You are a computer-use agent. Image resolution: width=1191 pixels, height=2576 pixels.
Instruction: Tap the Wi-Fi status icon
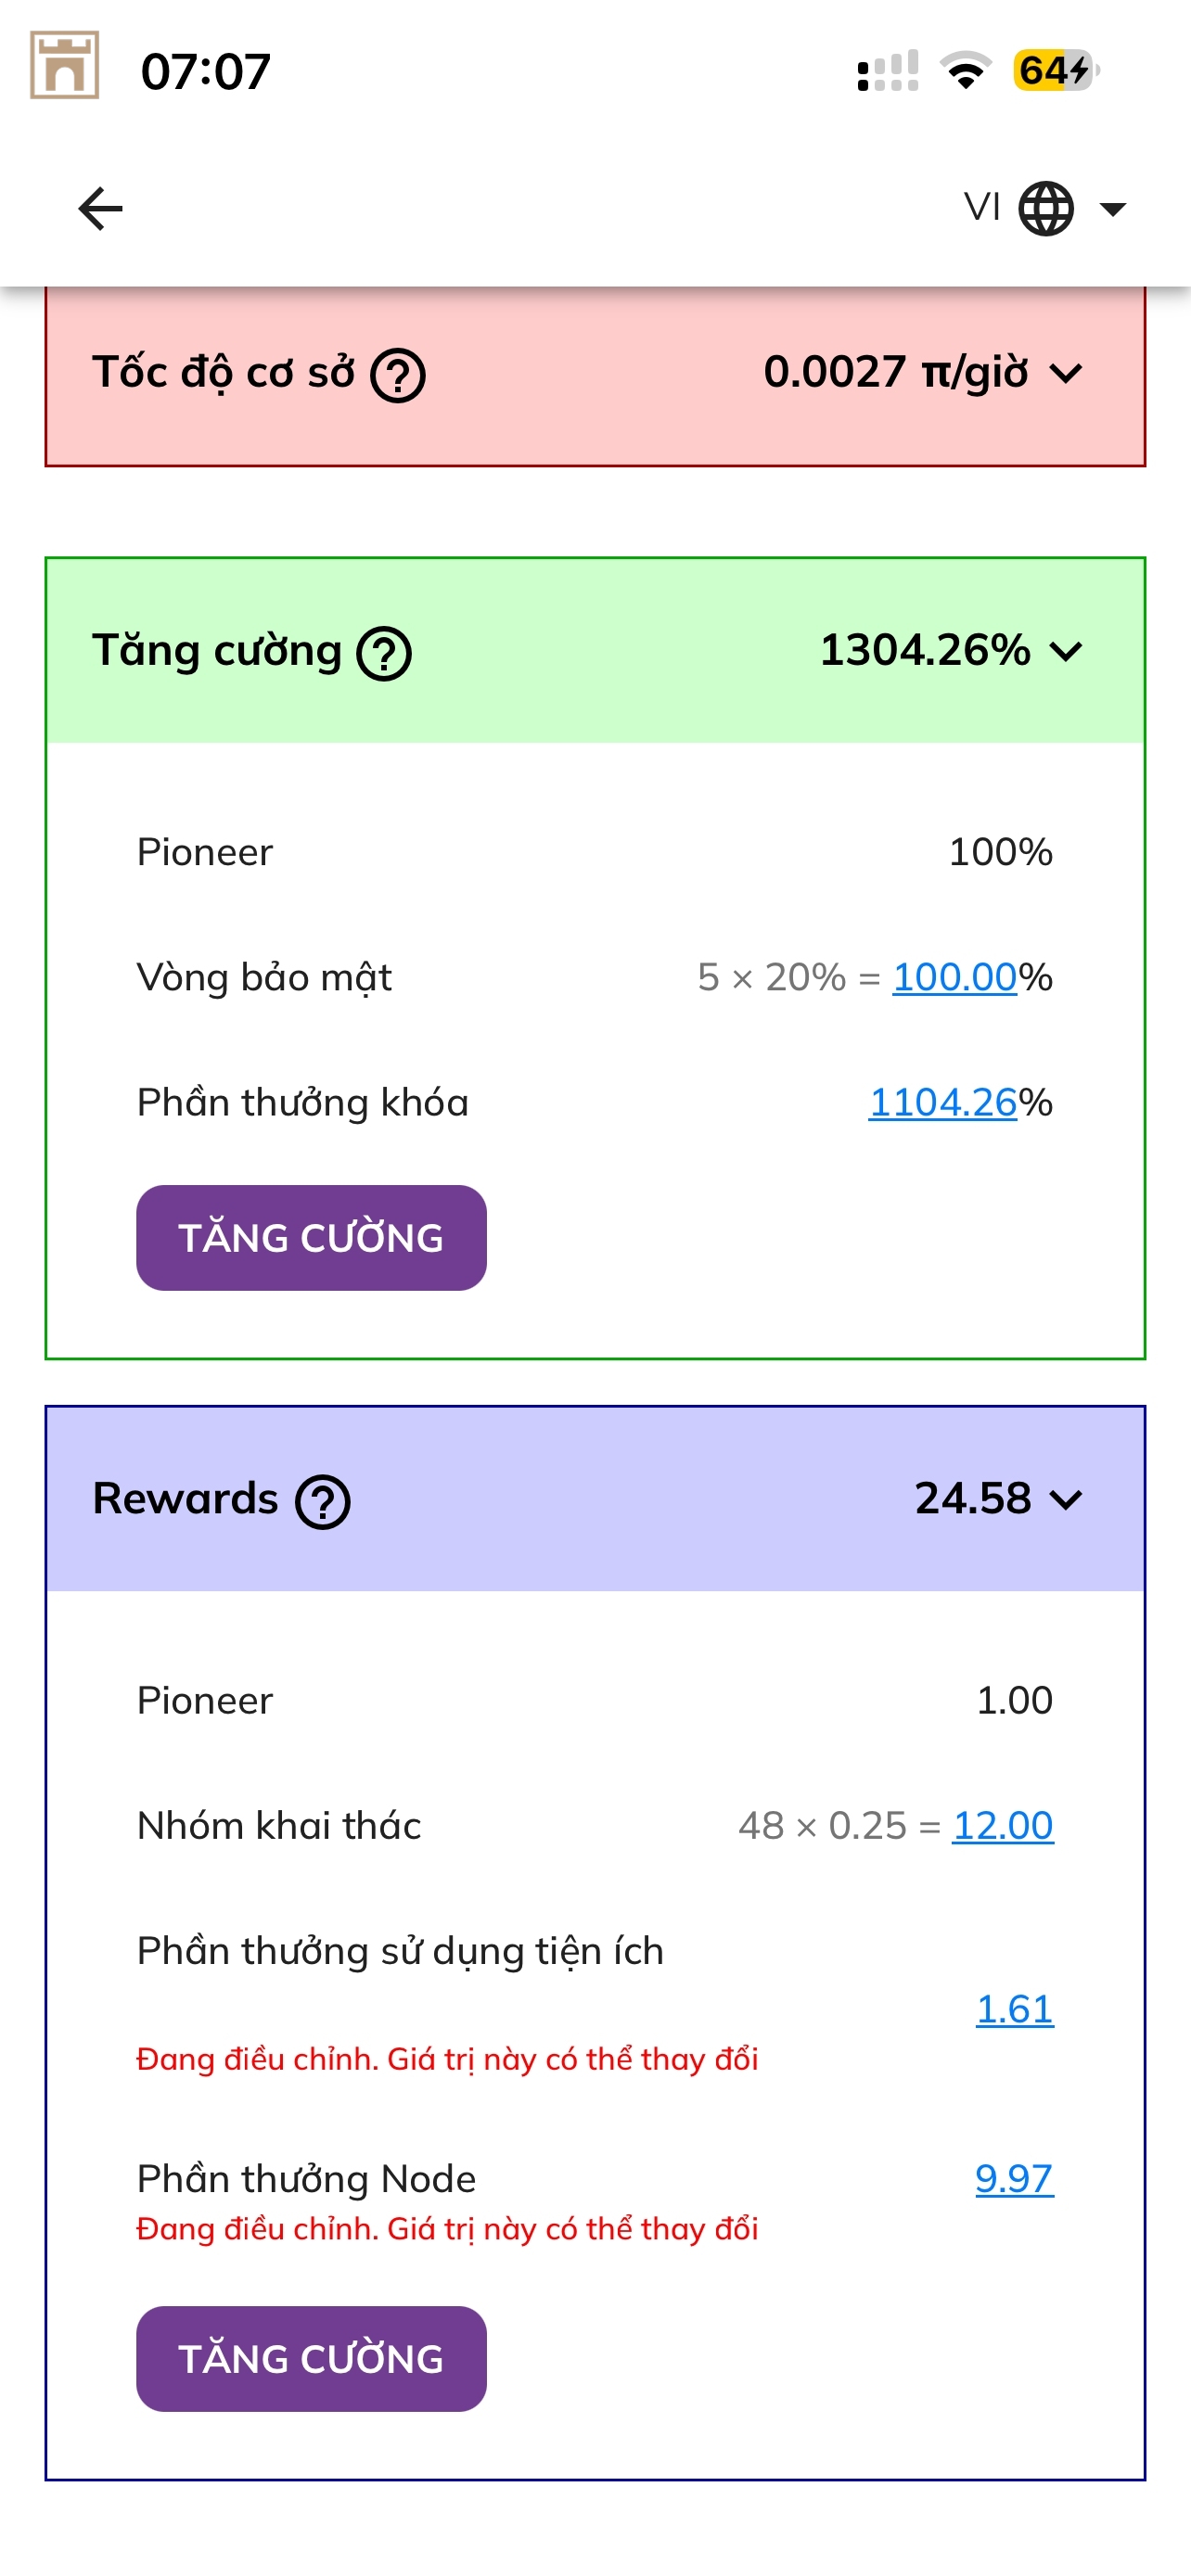click(x=965, y=71)
